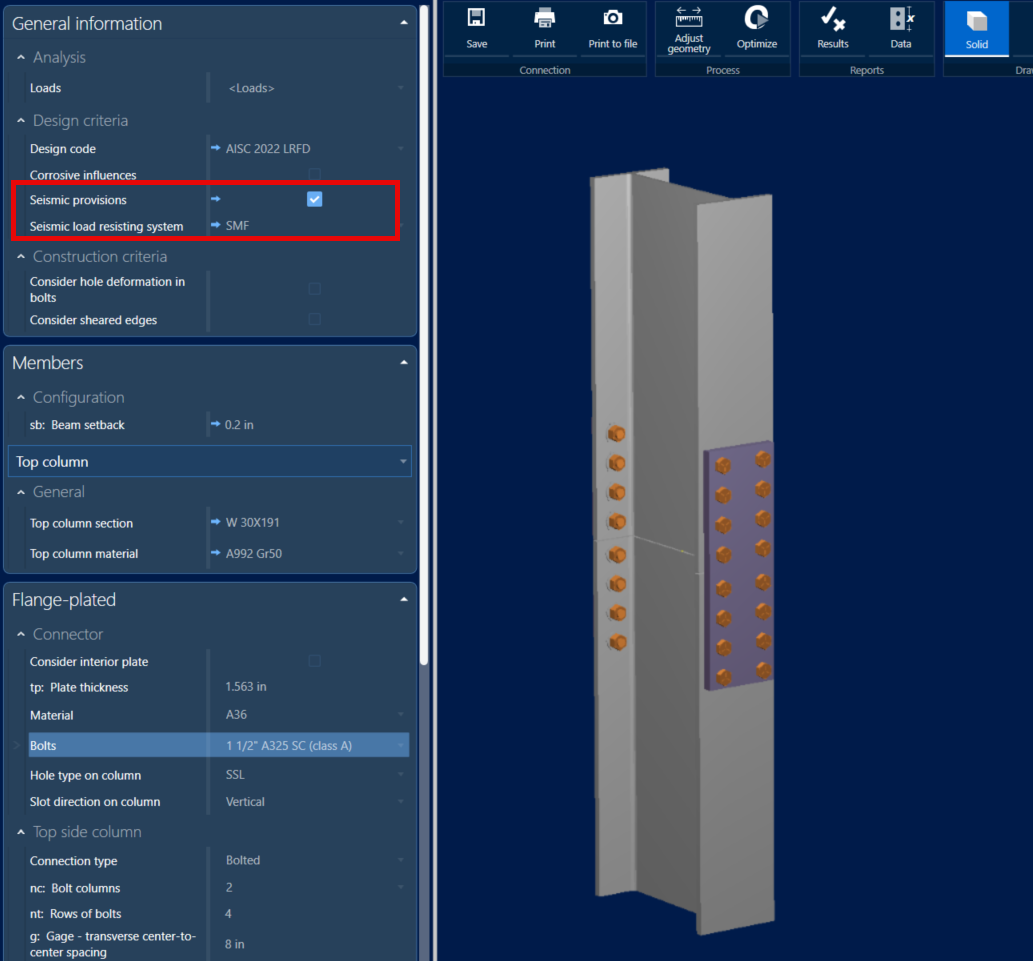The width and height of the screenshot is (1033, 961).
Task: Tick Consider interior plate checkbox
Action: 315,662
